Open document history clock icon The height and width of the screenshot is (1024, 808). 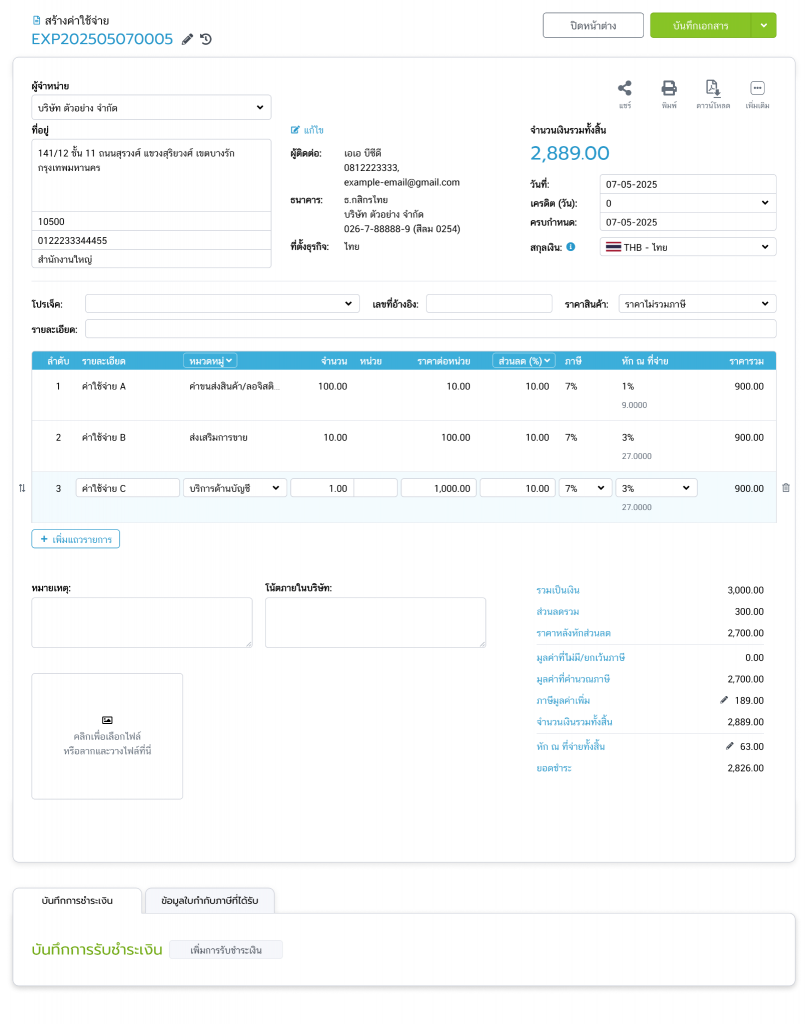[205, 40]
